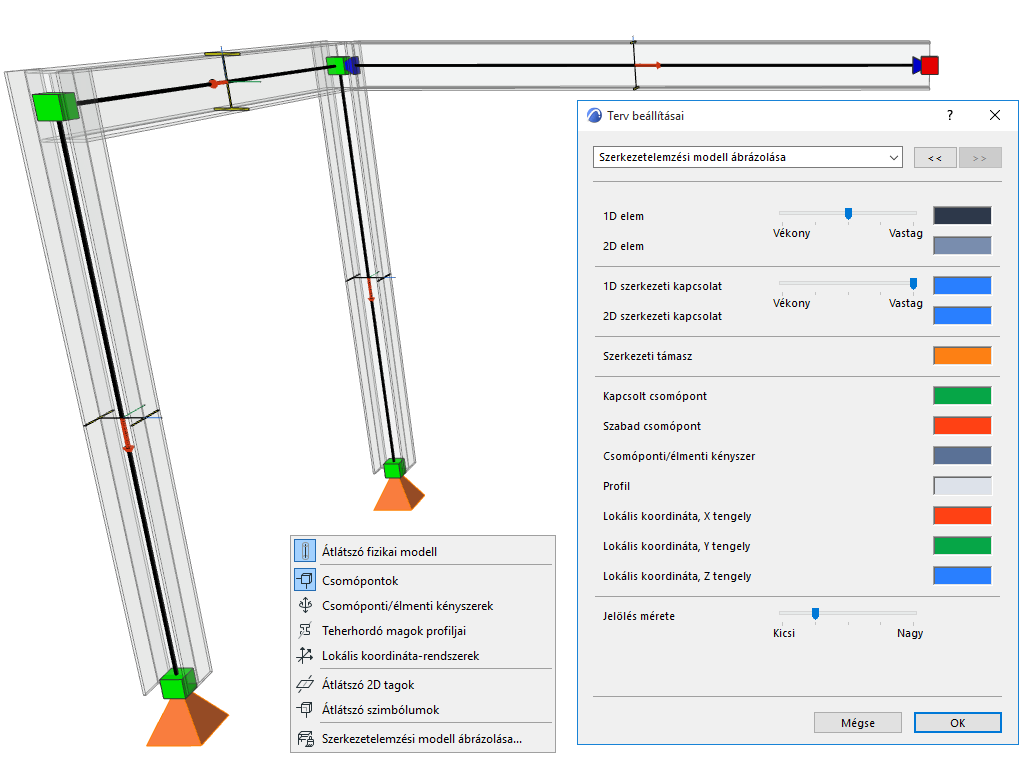Close the Terv beállításai dialog

click(x=995, y=115)
